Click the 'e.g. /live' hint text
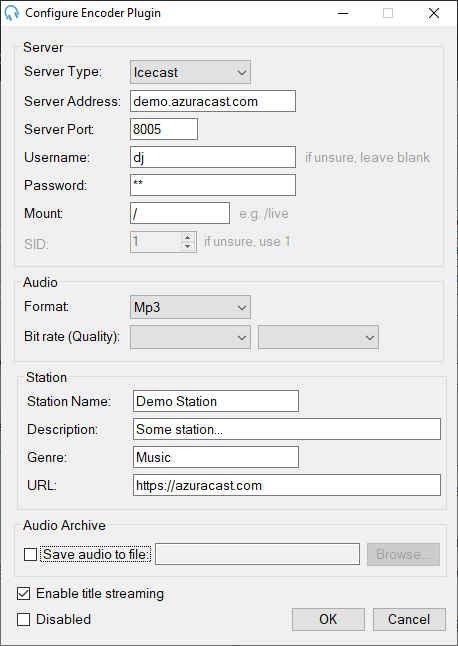 (264, 214)
